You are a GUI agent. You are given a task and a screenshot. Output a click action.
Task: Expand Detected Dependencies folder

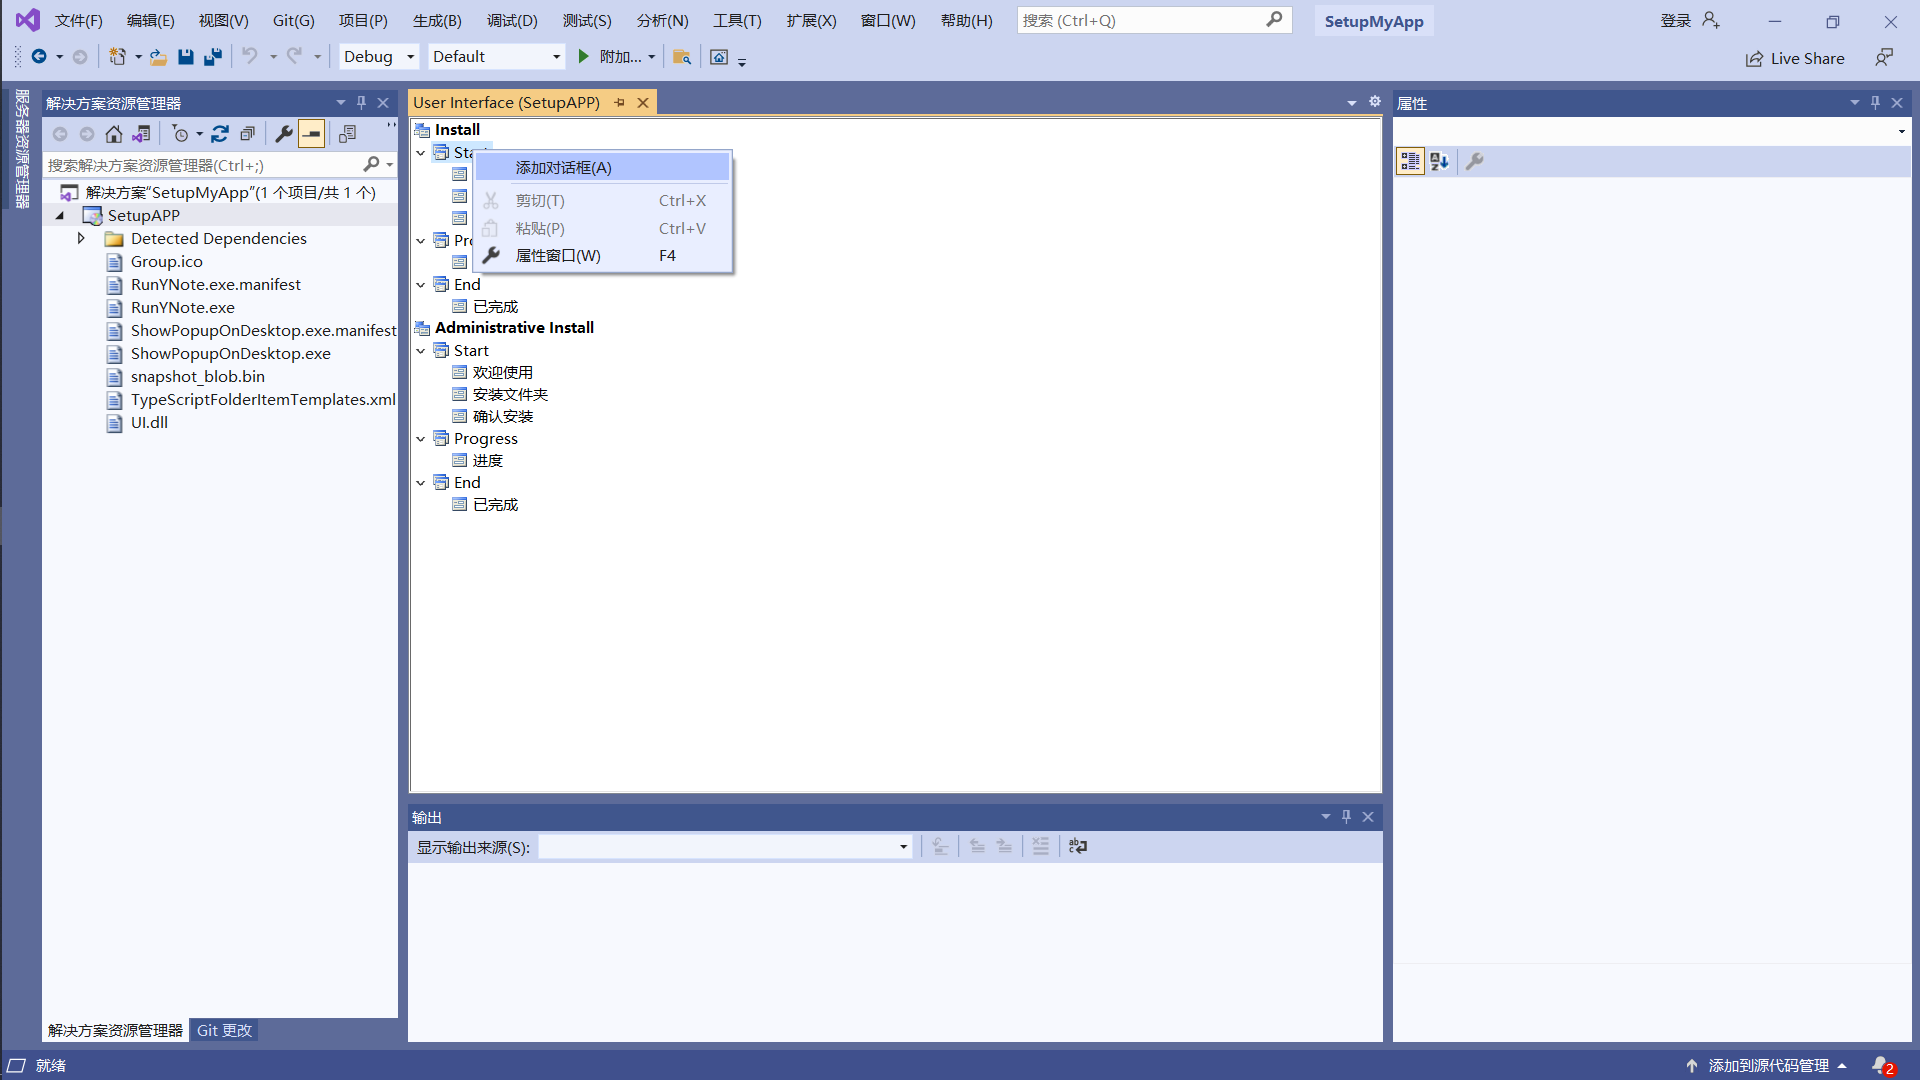(x=81, y=238)
